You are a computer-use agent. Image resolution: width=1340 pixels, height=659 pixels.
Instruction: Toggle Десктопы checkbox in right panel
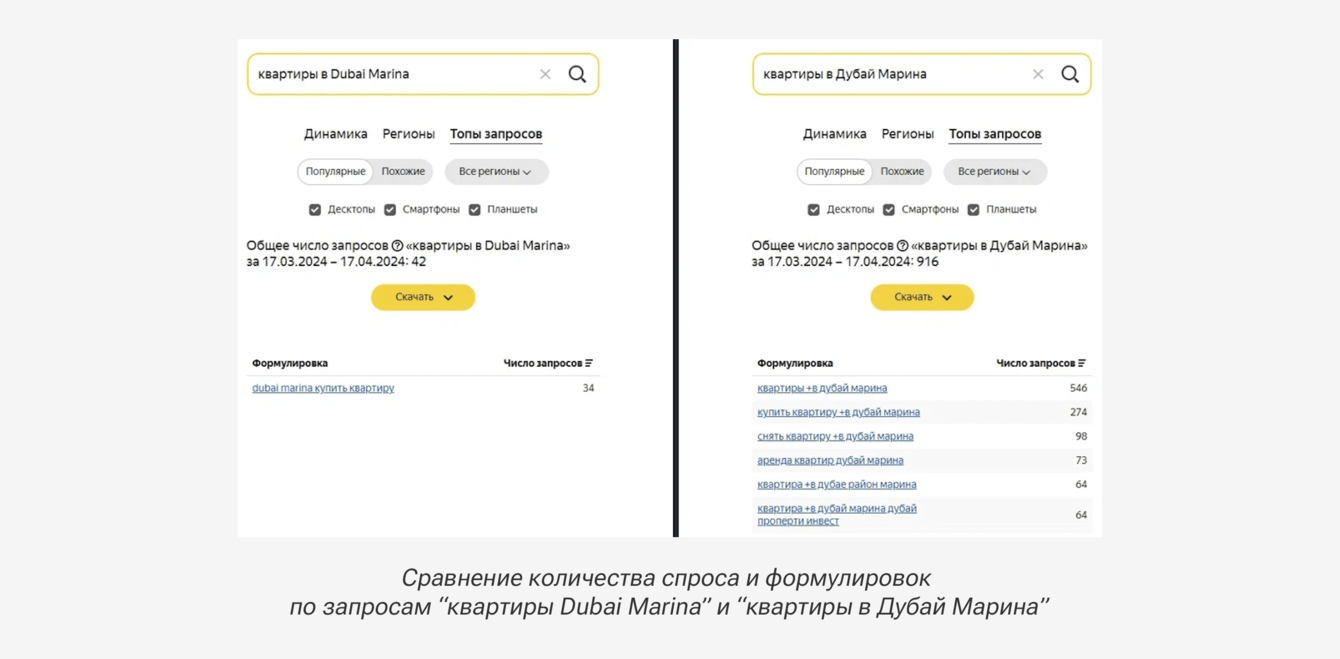pos(814,210)
